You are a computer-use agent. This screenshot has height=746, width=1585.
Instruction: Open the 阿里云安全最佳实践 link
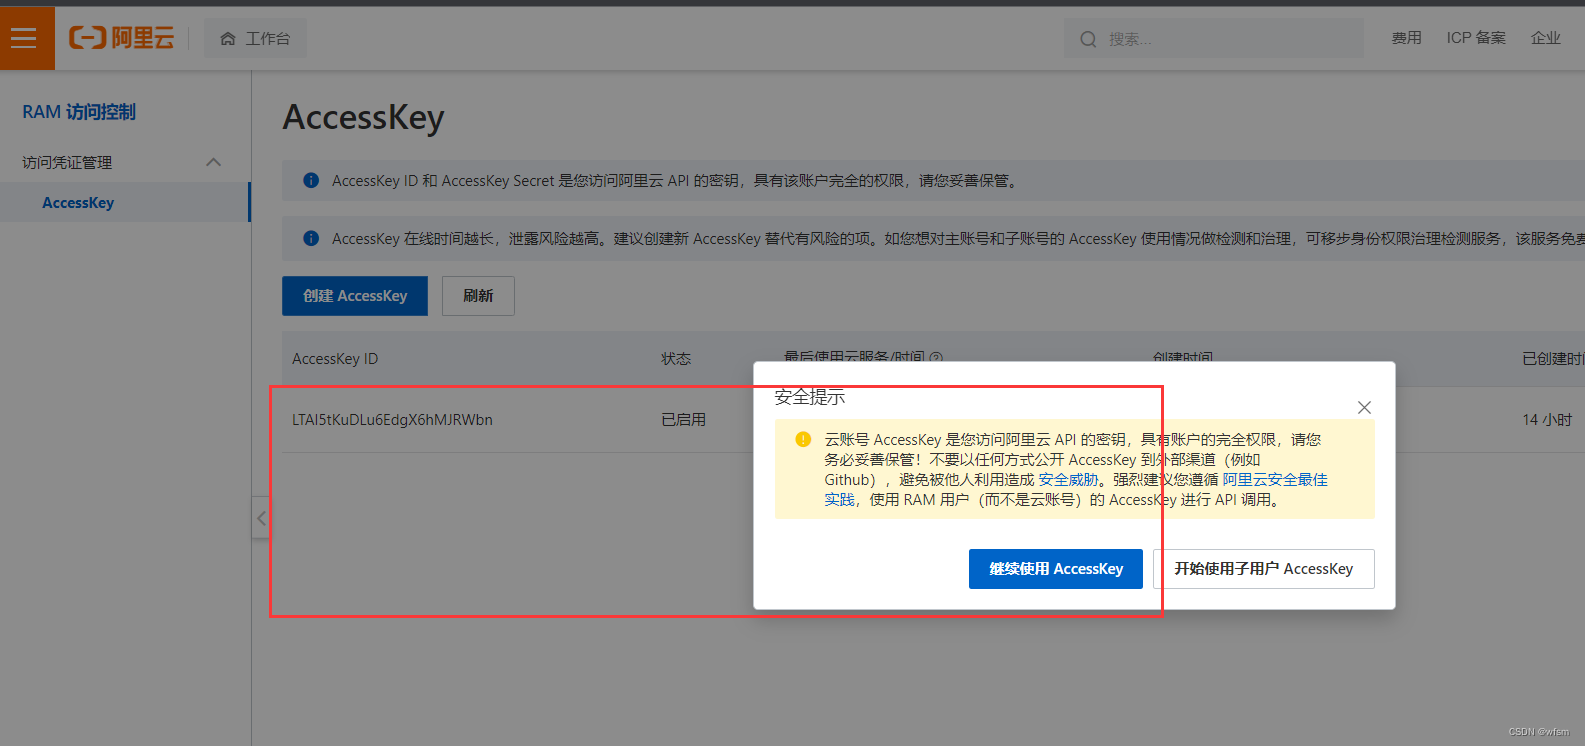1275,480
